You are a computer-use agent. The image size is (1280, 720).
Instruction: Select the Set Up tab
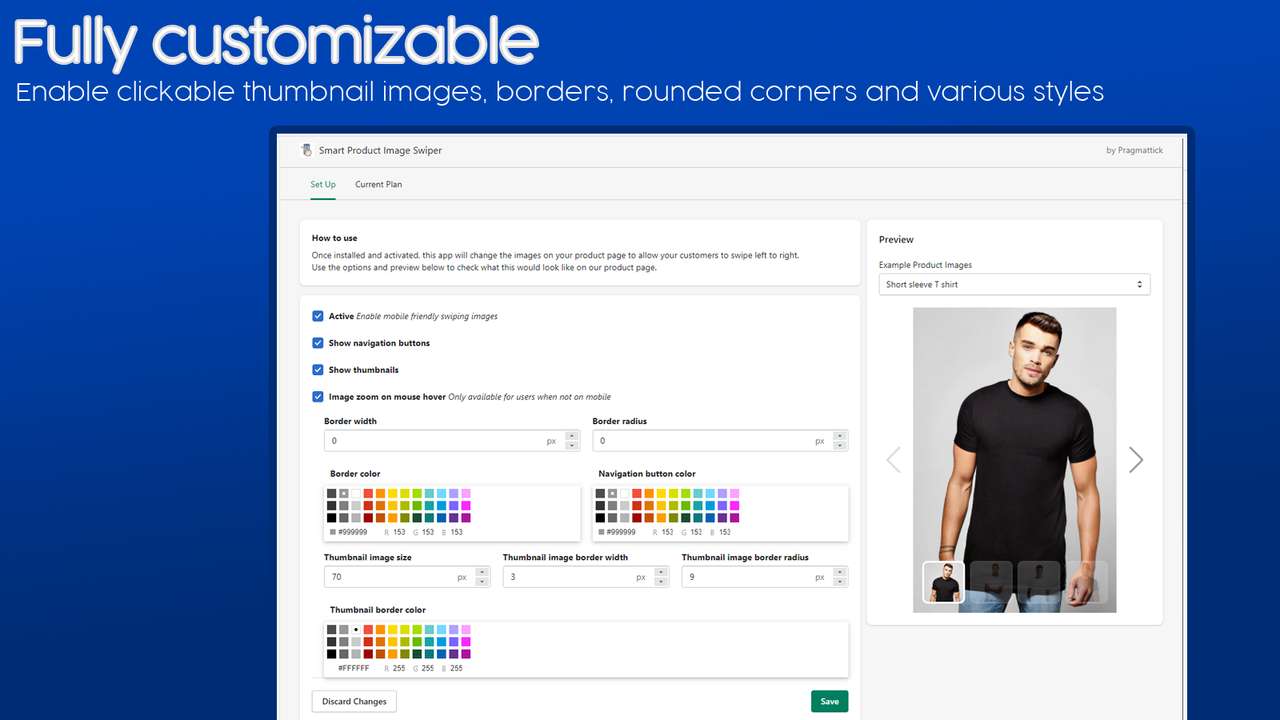point(322,184)
